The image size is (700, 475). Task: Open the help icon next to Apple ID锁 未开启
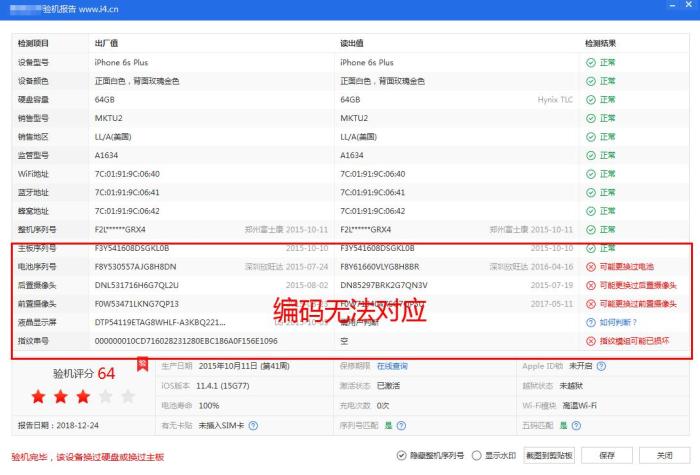click(x=601, y=366)
